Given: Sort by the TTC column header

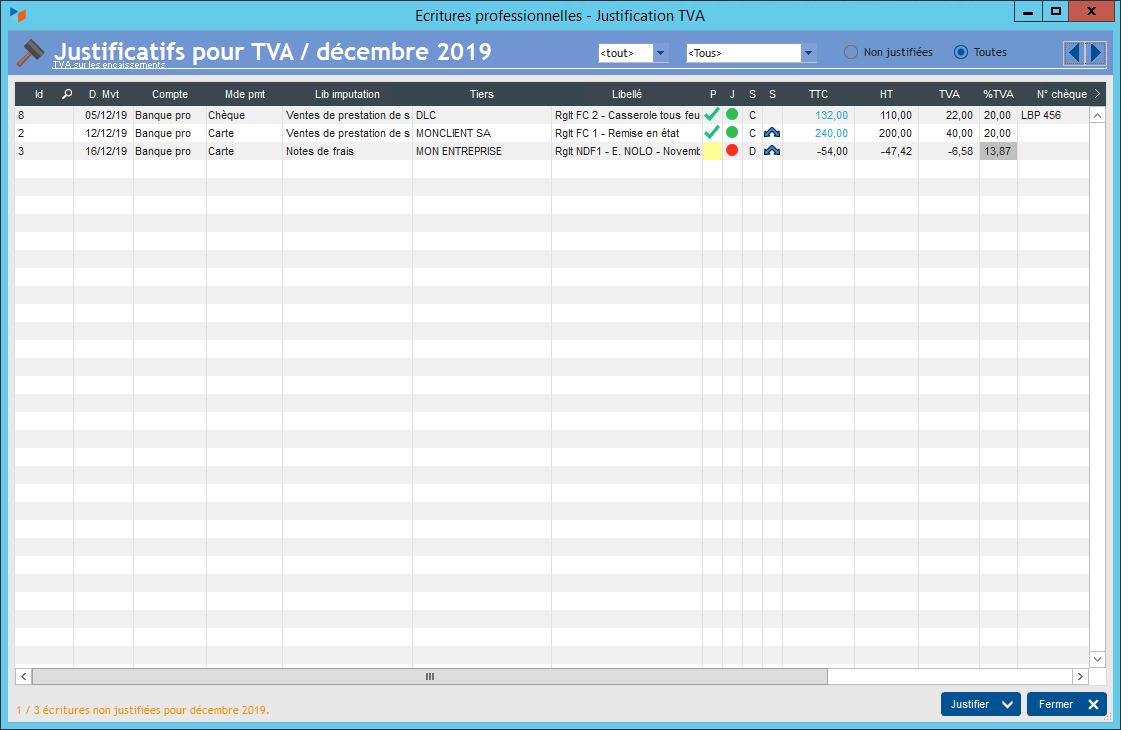Looking at the screenshot, I should [818, 94].
